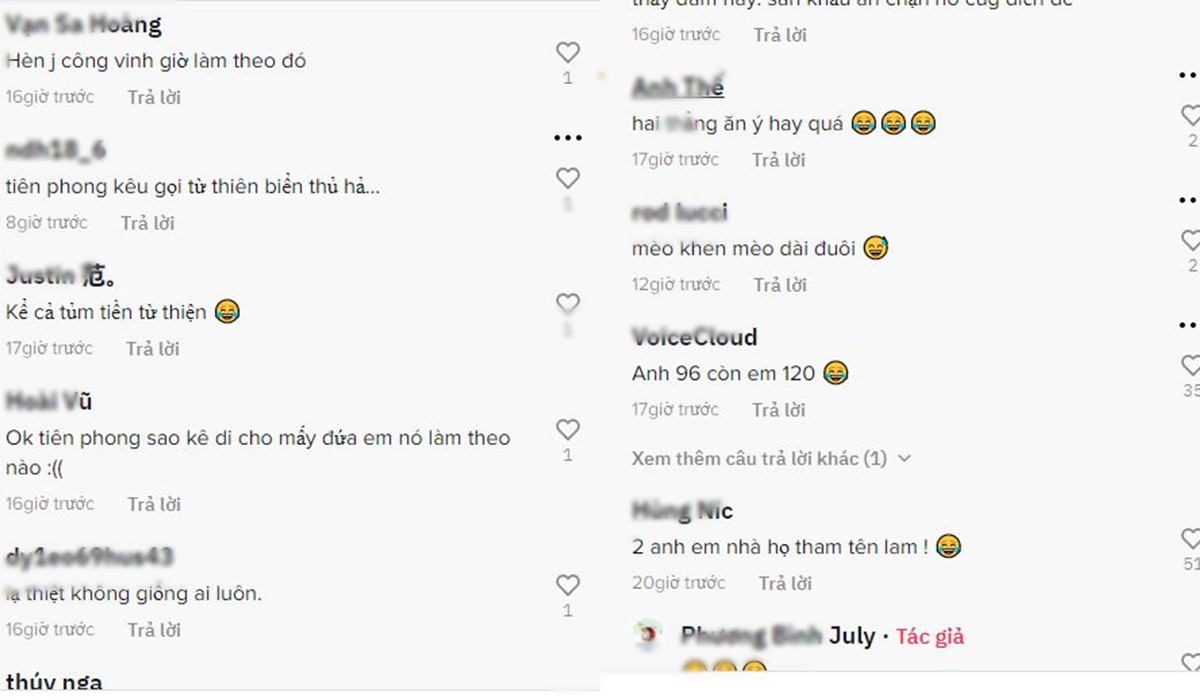The height and width of the screenshot is (700, 1200).
Task: Open the thúy nga commenter profile
Action: [54, 682]
